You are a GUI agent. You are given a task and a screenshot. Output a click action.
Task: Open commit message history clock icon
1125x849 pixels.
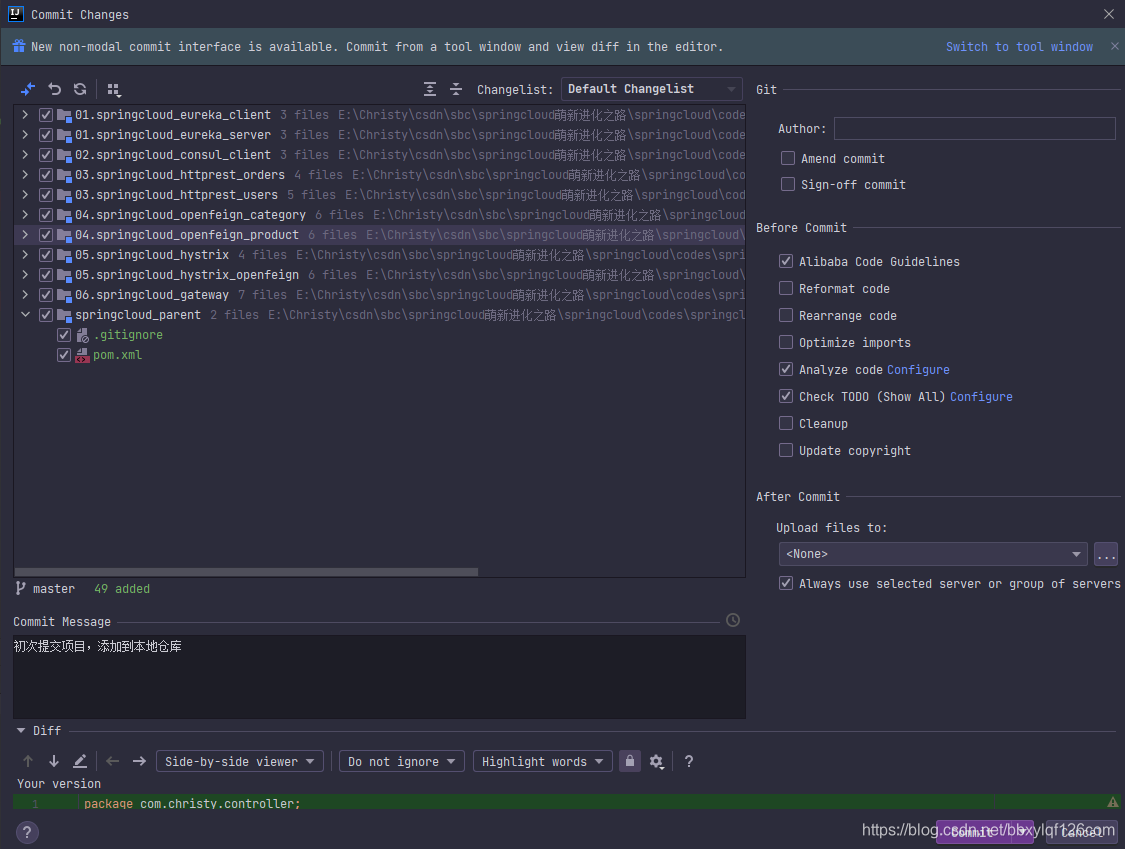coord(733,620)
